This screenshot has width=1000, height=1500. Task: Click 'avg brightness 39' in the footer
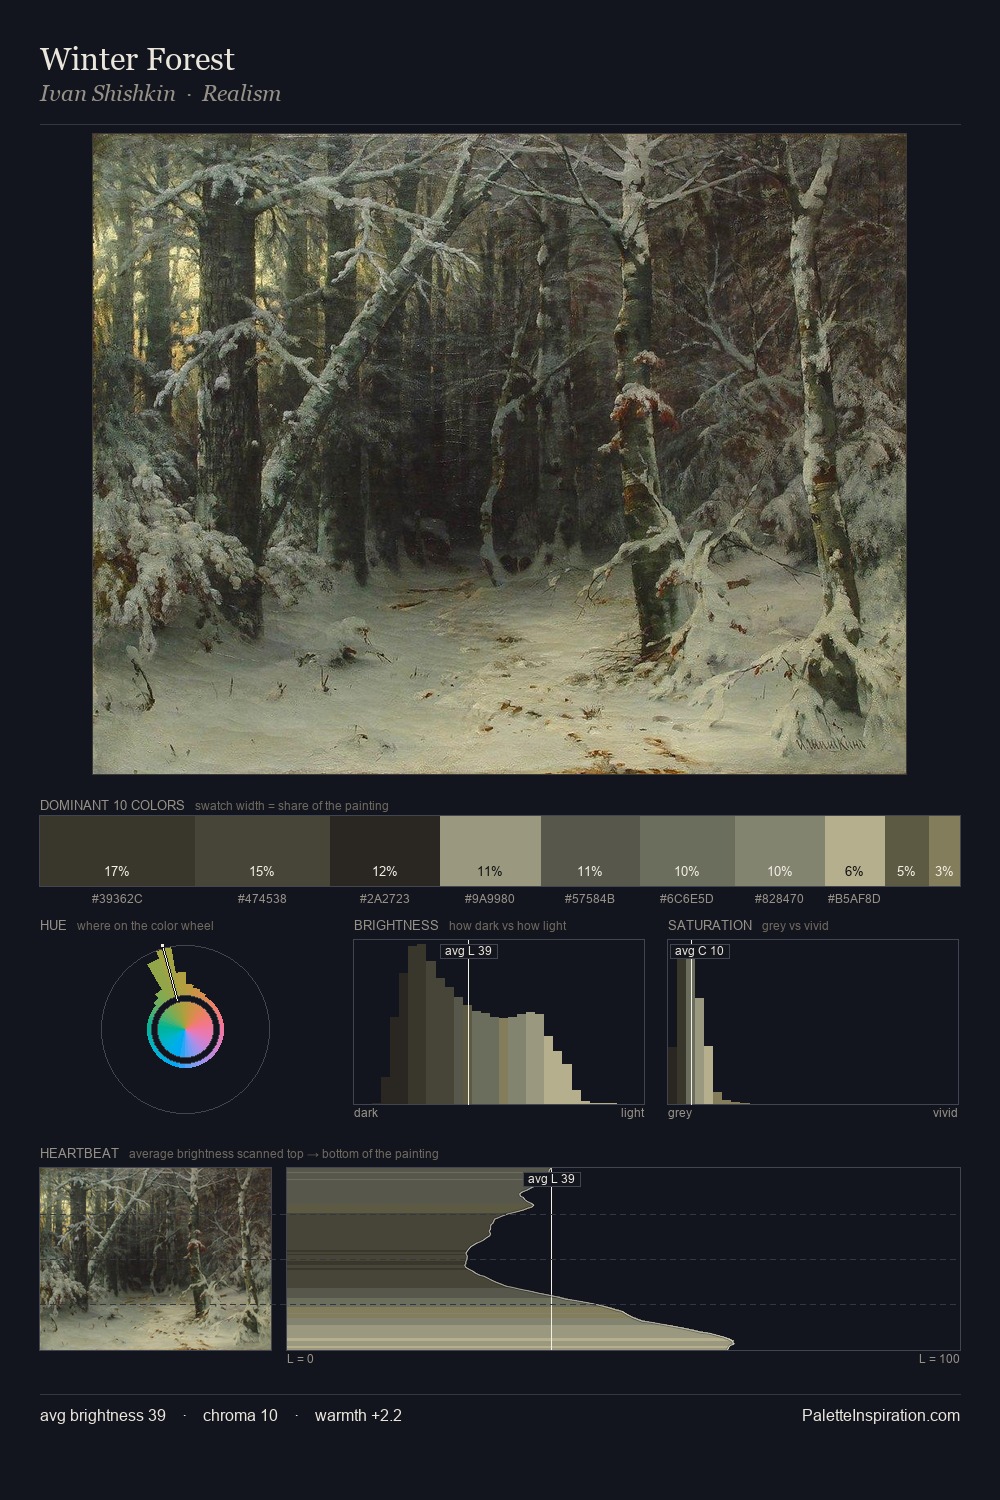tap(103, 1415)
